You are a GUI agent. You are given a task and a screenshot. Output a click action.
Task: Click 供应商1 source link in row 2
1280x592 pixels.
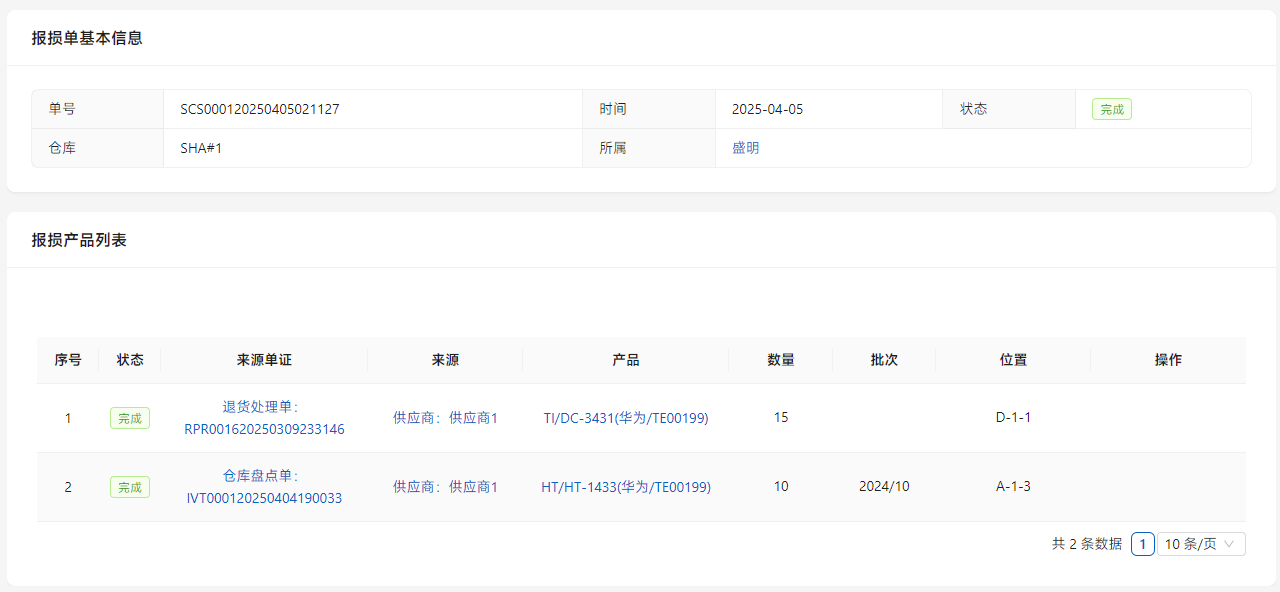445,487
